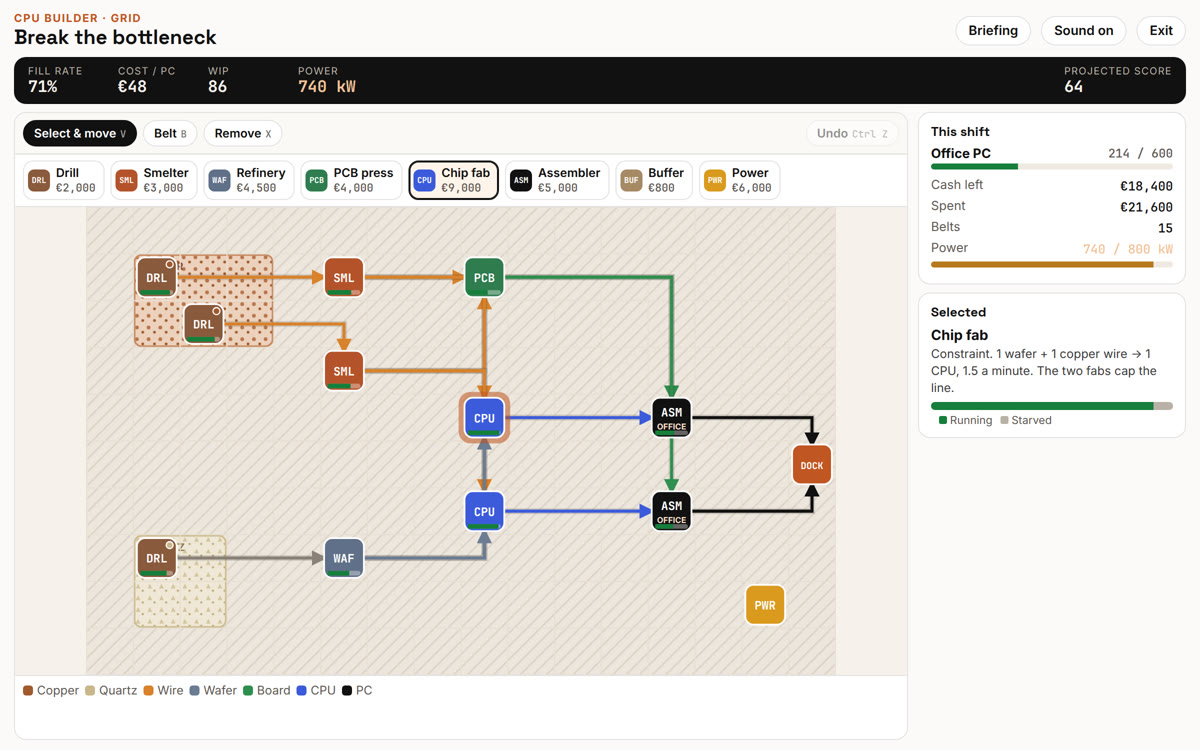Pick the Smelter building card
This screenshot has width=1200, height=750.
tap(154, 180)
